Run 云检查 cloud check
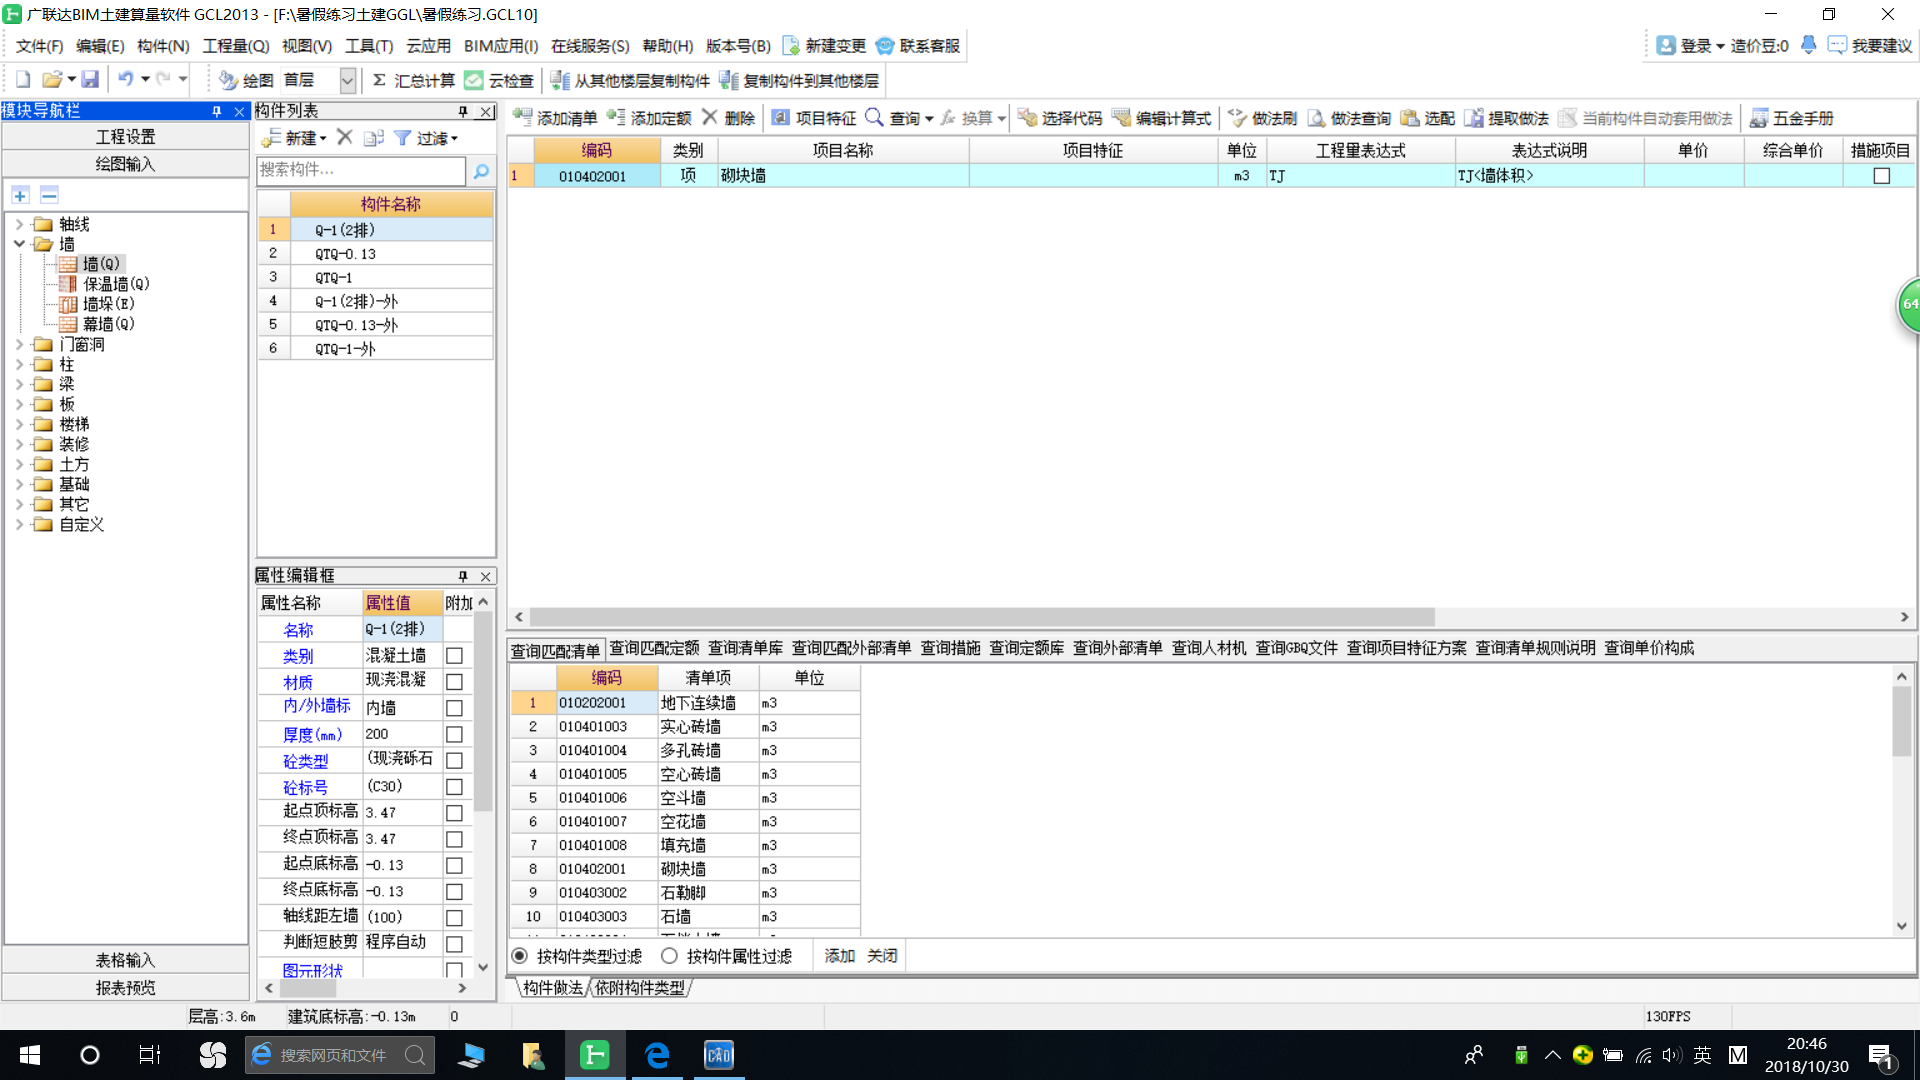Viewport: 1920px width, 1080px height. pyautogui.click(x=500, y=80)
